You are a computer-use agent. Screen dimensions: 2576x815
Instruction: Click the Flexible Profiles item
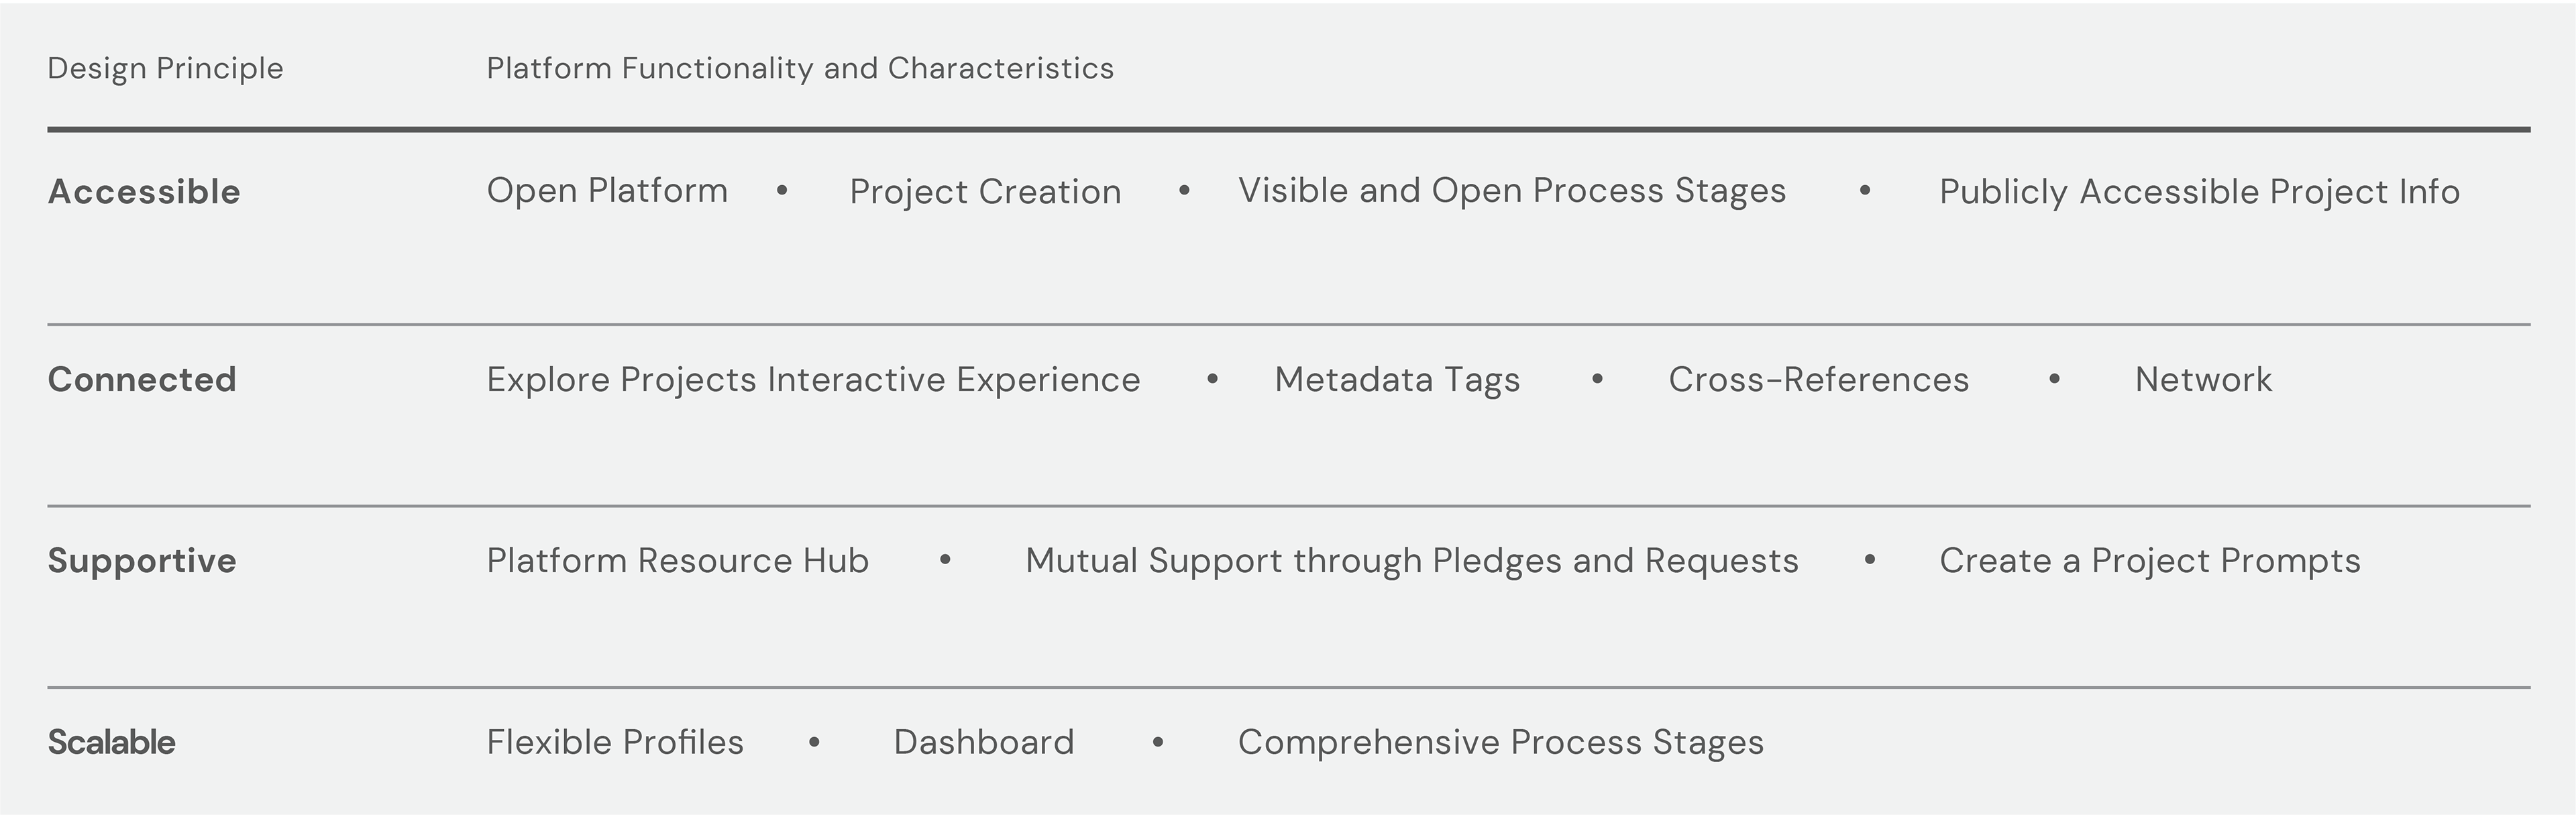(x=615, y=742)
